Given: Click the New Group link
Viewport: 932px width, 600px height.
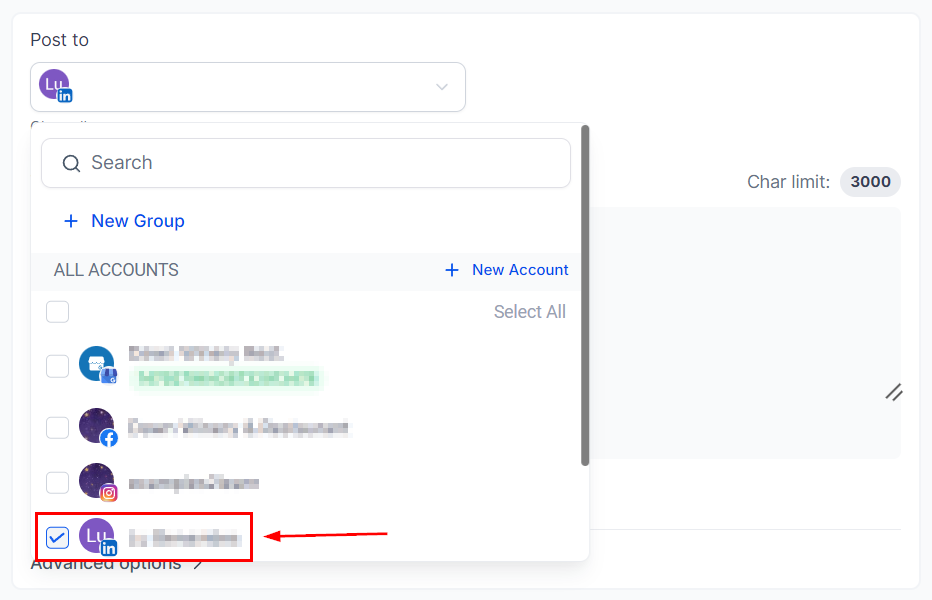Looking at the screenshot, I should (137, 221).
